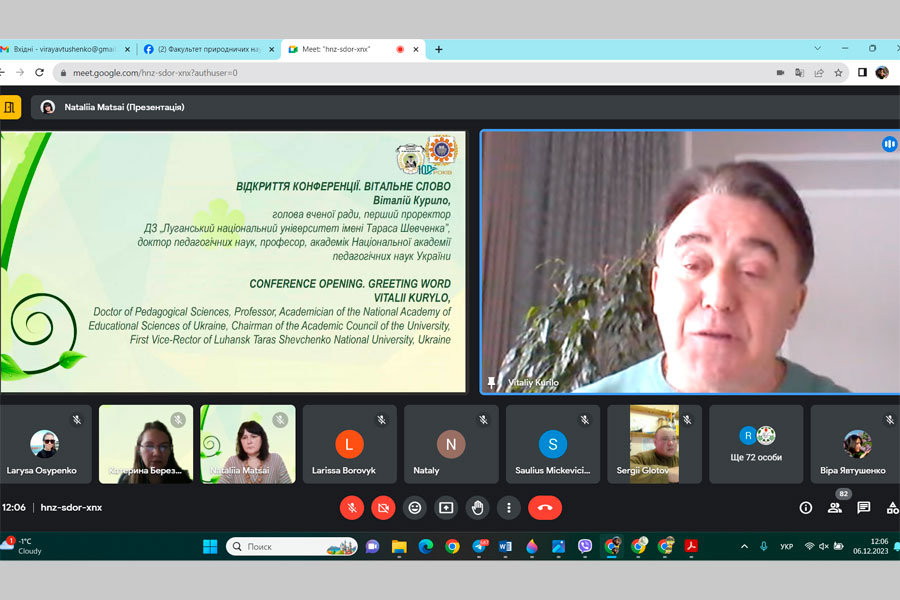Image resolution: width=900 pixels, height=600 pixels.
Task: Click the present screen button
Action: click(446, 508)
